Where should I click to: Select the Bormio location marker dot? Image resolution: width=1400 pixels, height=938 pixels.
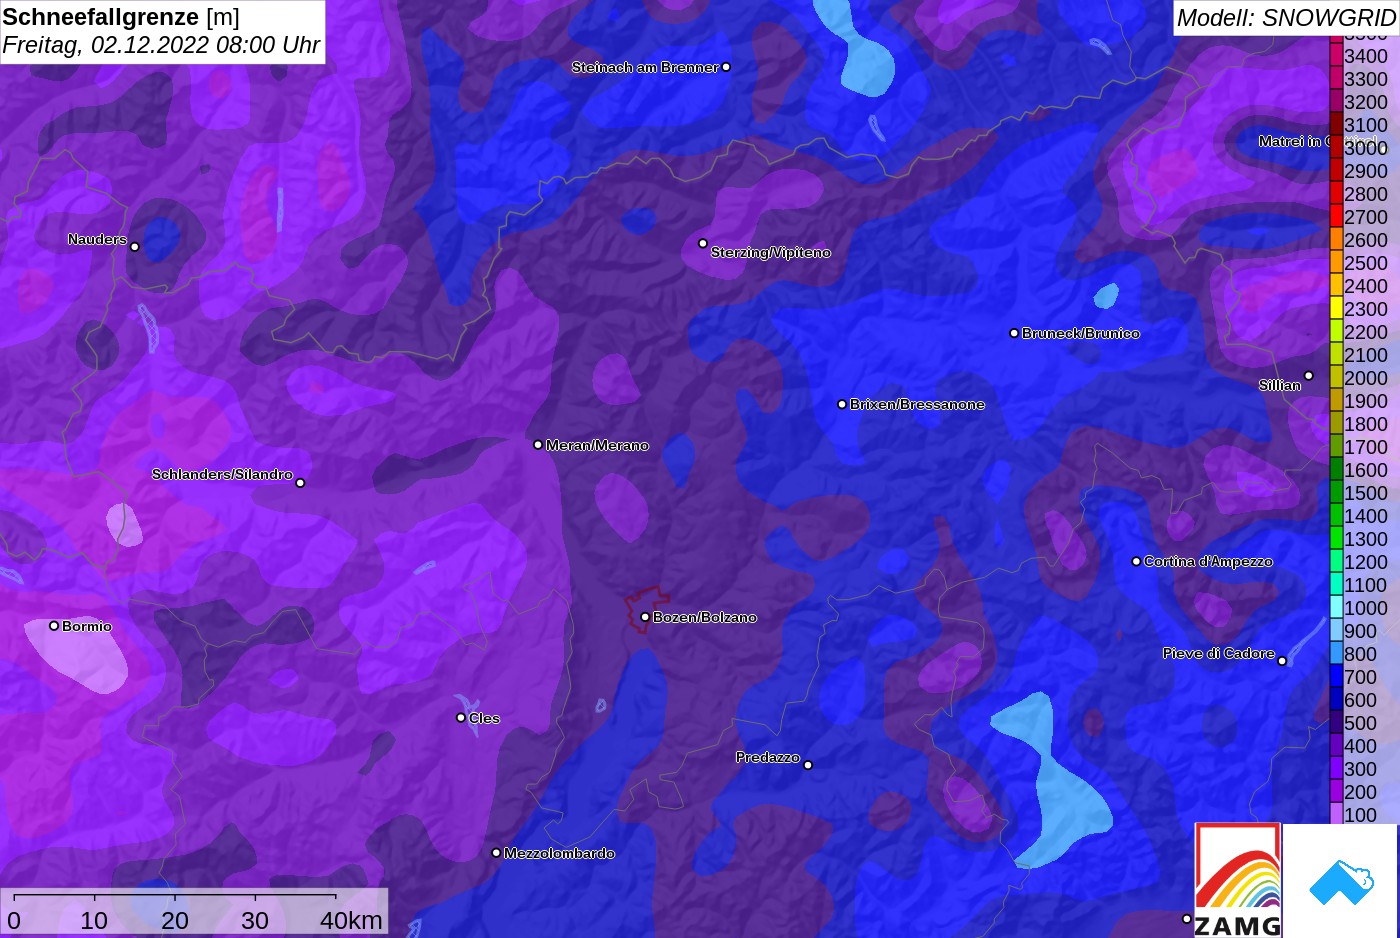54,626
